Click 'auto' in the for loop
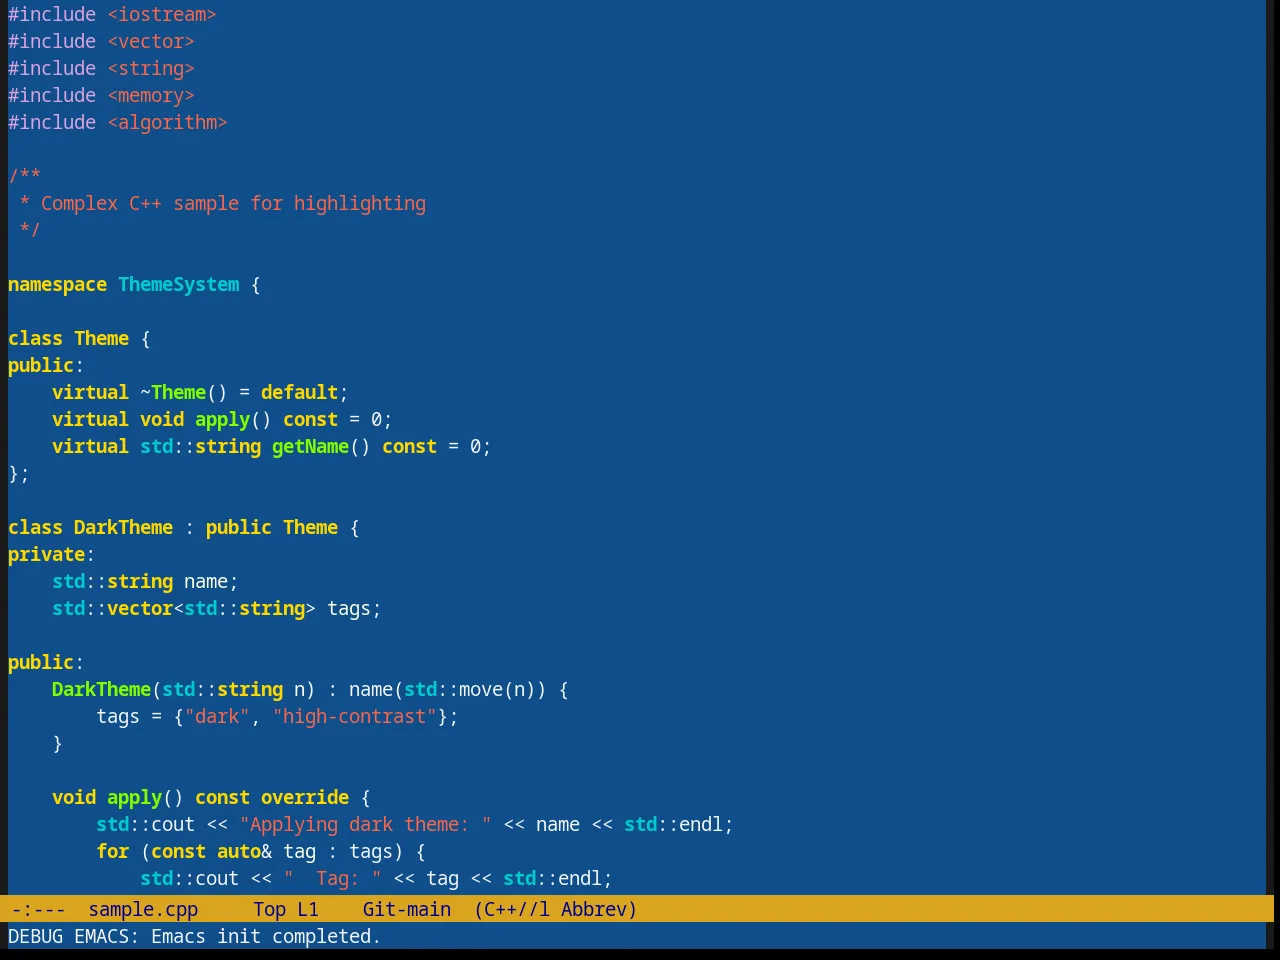 coord(239,851)
